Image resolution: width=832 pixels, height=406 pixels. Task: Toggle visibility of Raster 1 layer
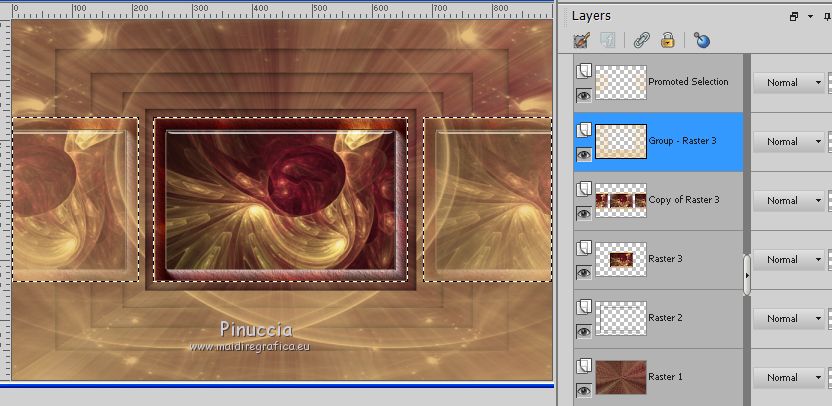click(x=584, y=391)
